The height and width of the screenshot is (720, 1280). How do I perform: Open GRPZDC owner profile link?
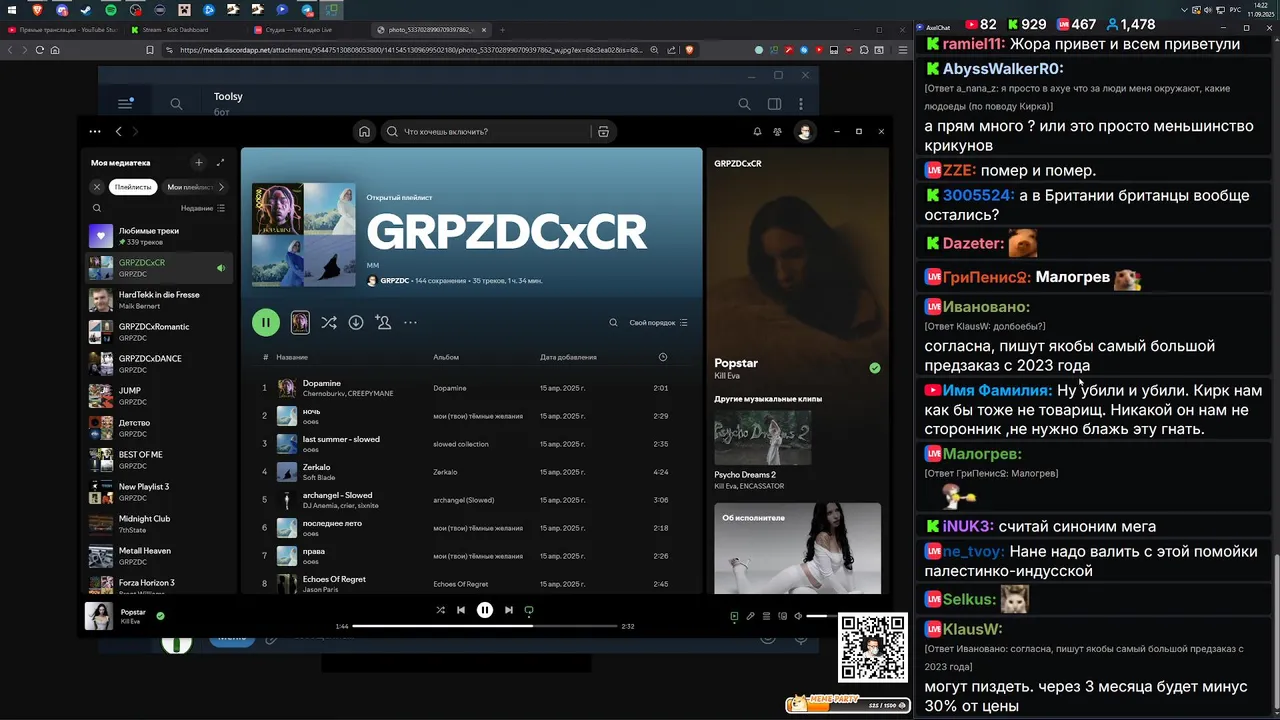pos(395,281)
